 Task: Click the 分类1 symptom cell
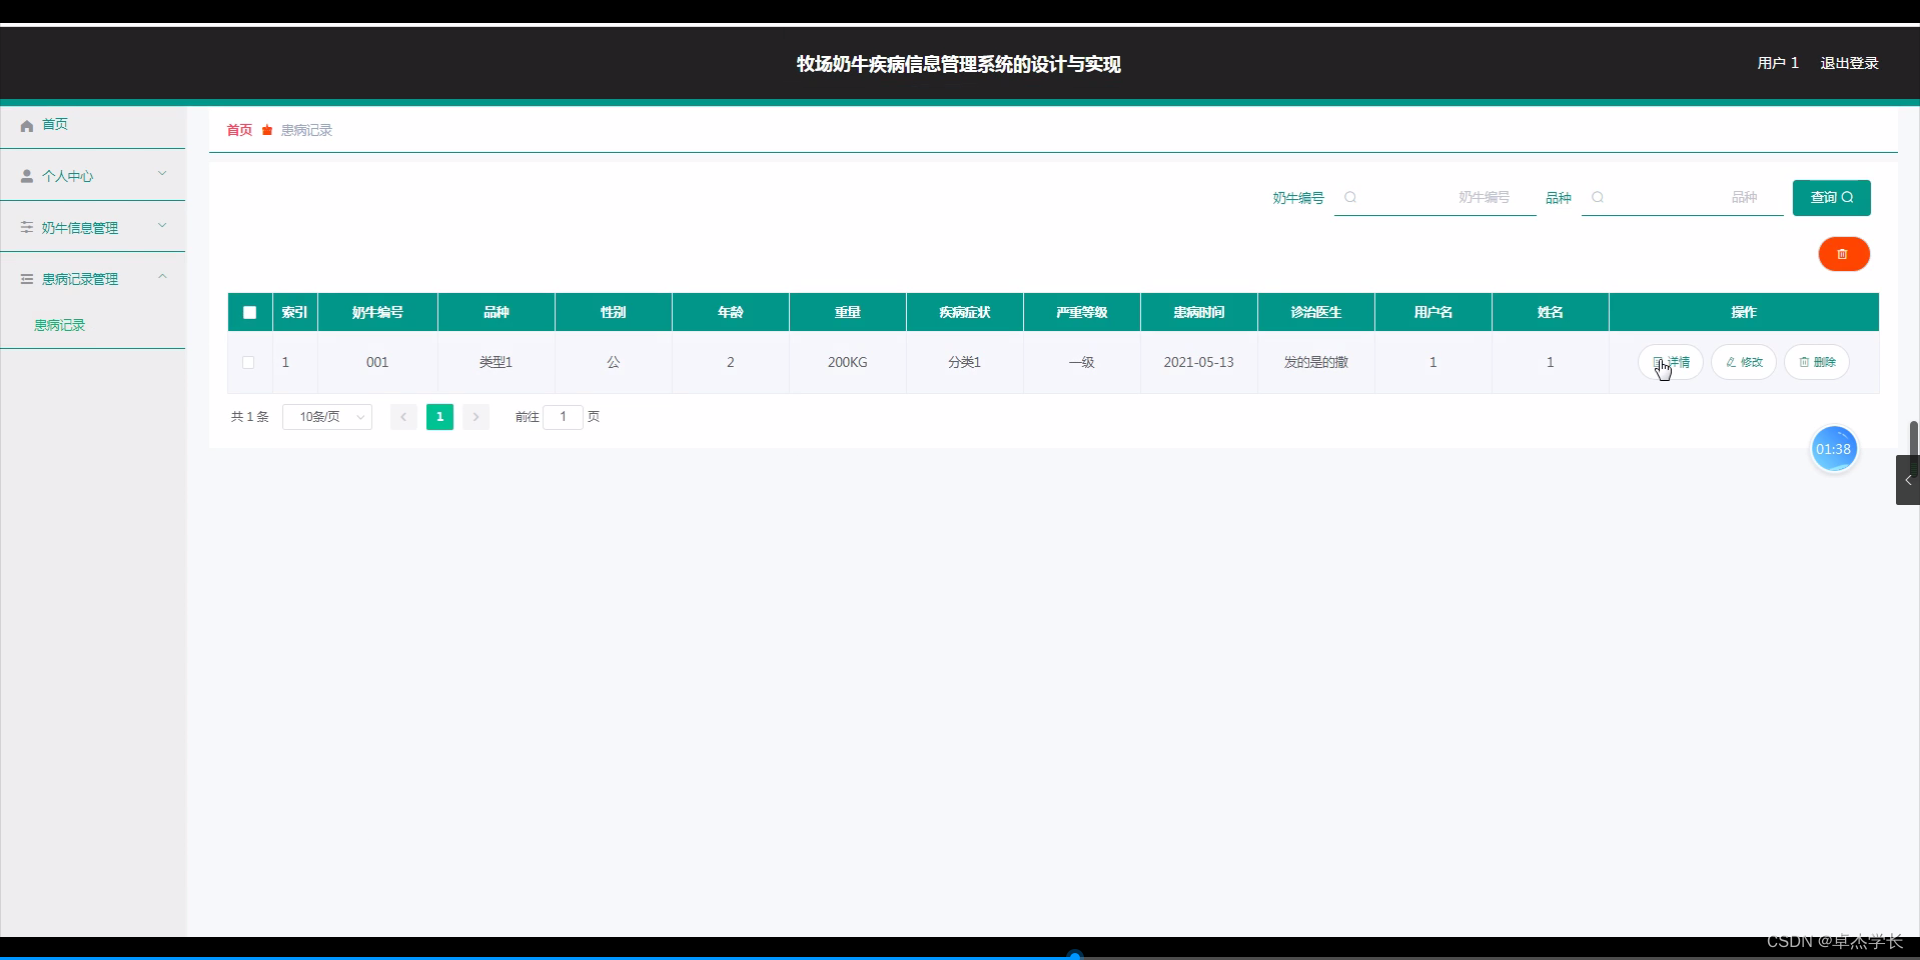[964, 362]
